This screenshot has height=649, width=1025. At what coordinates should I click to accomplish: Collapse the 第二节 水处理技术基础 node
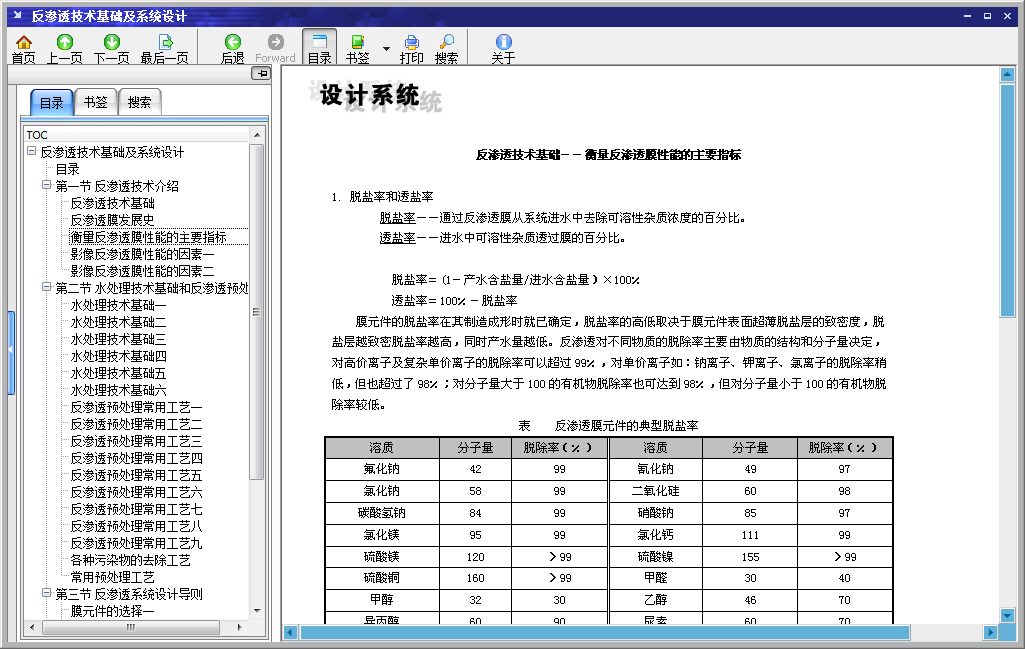46,287
